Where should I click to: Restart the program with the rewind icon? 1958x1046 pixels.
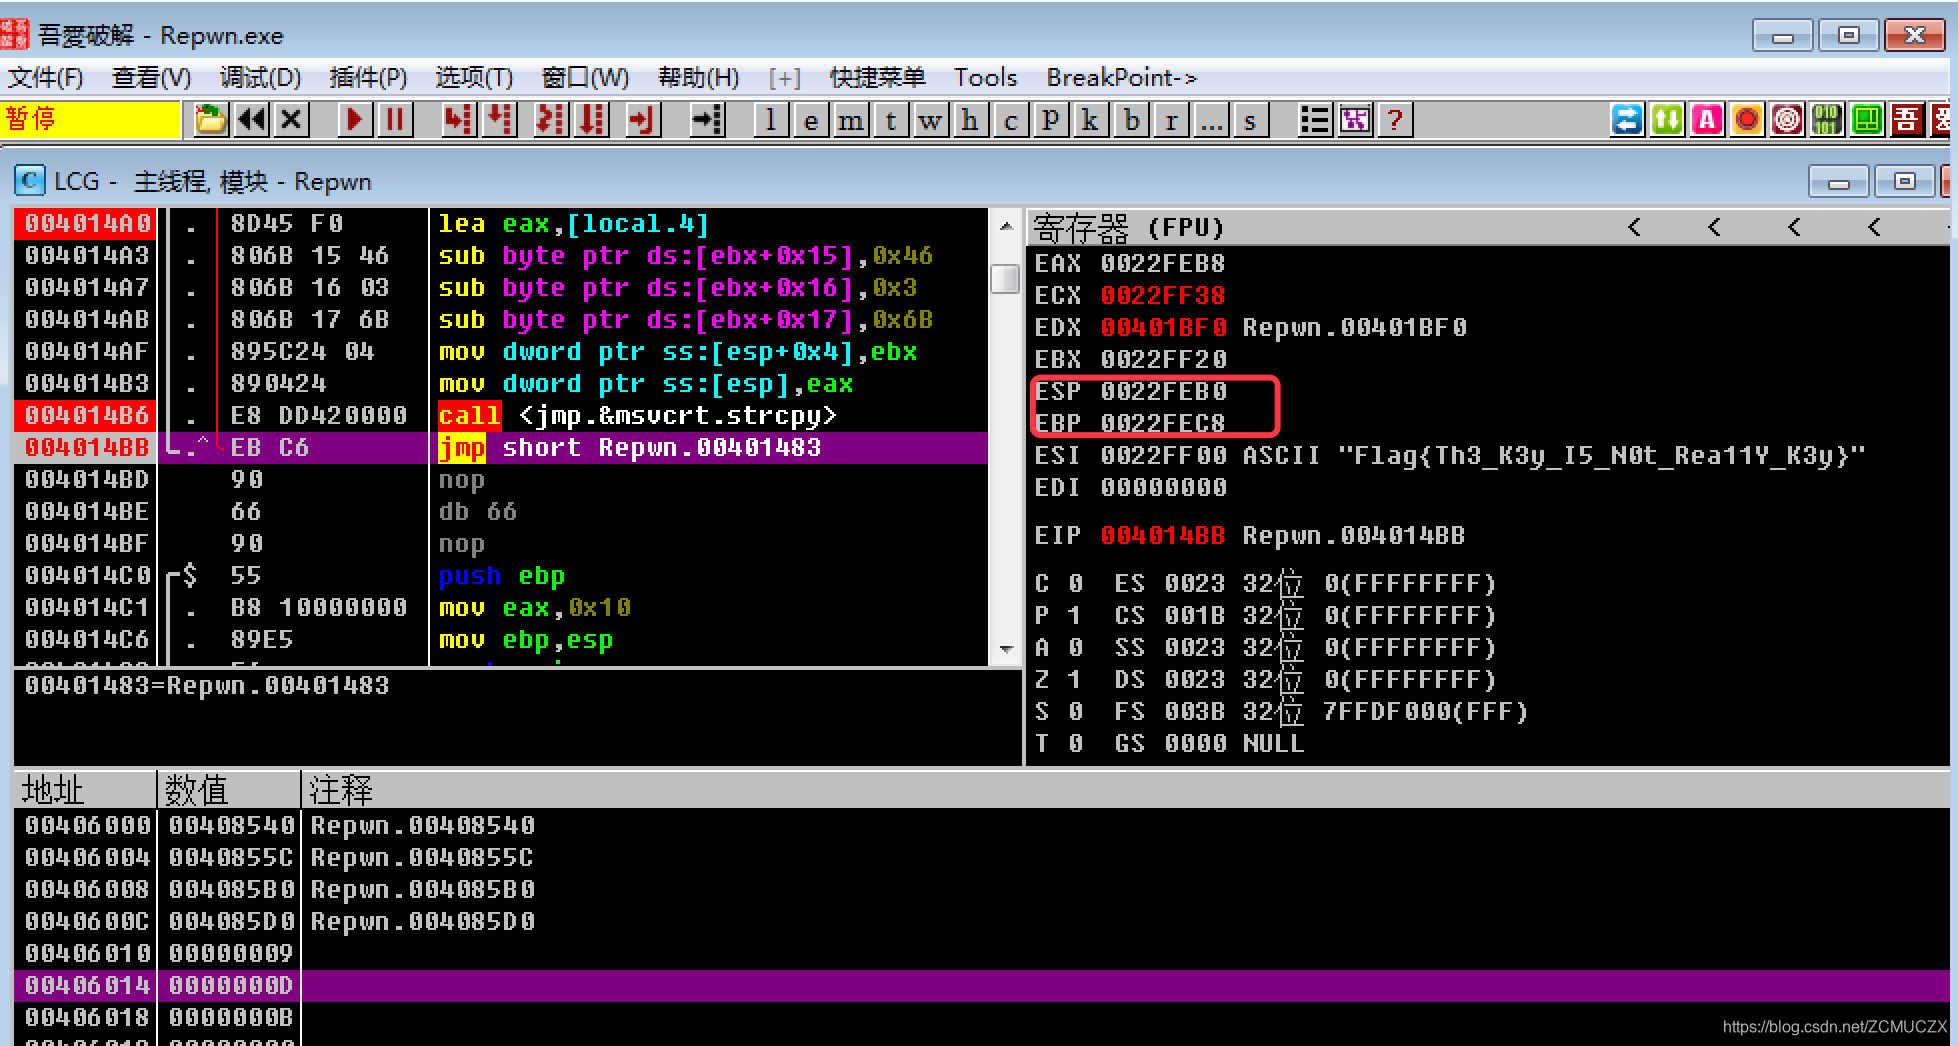[x=251, y=120]
